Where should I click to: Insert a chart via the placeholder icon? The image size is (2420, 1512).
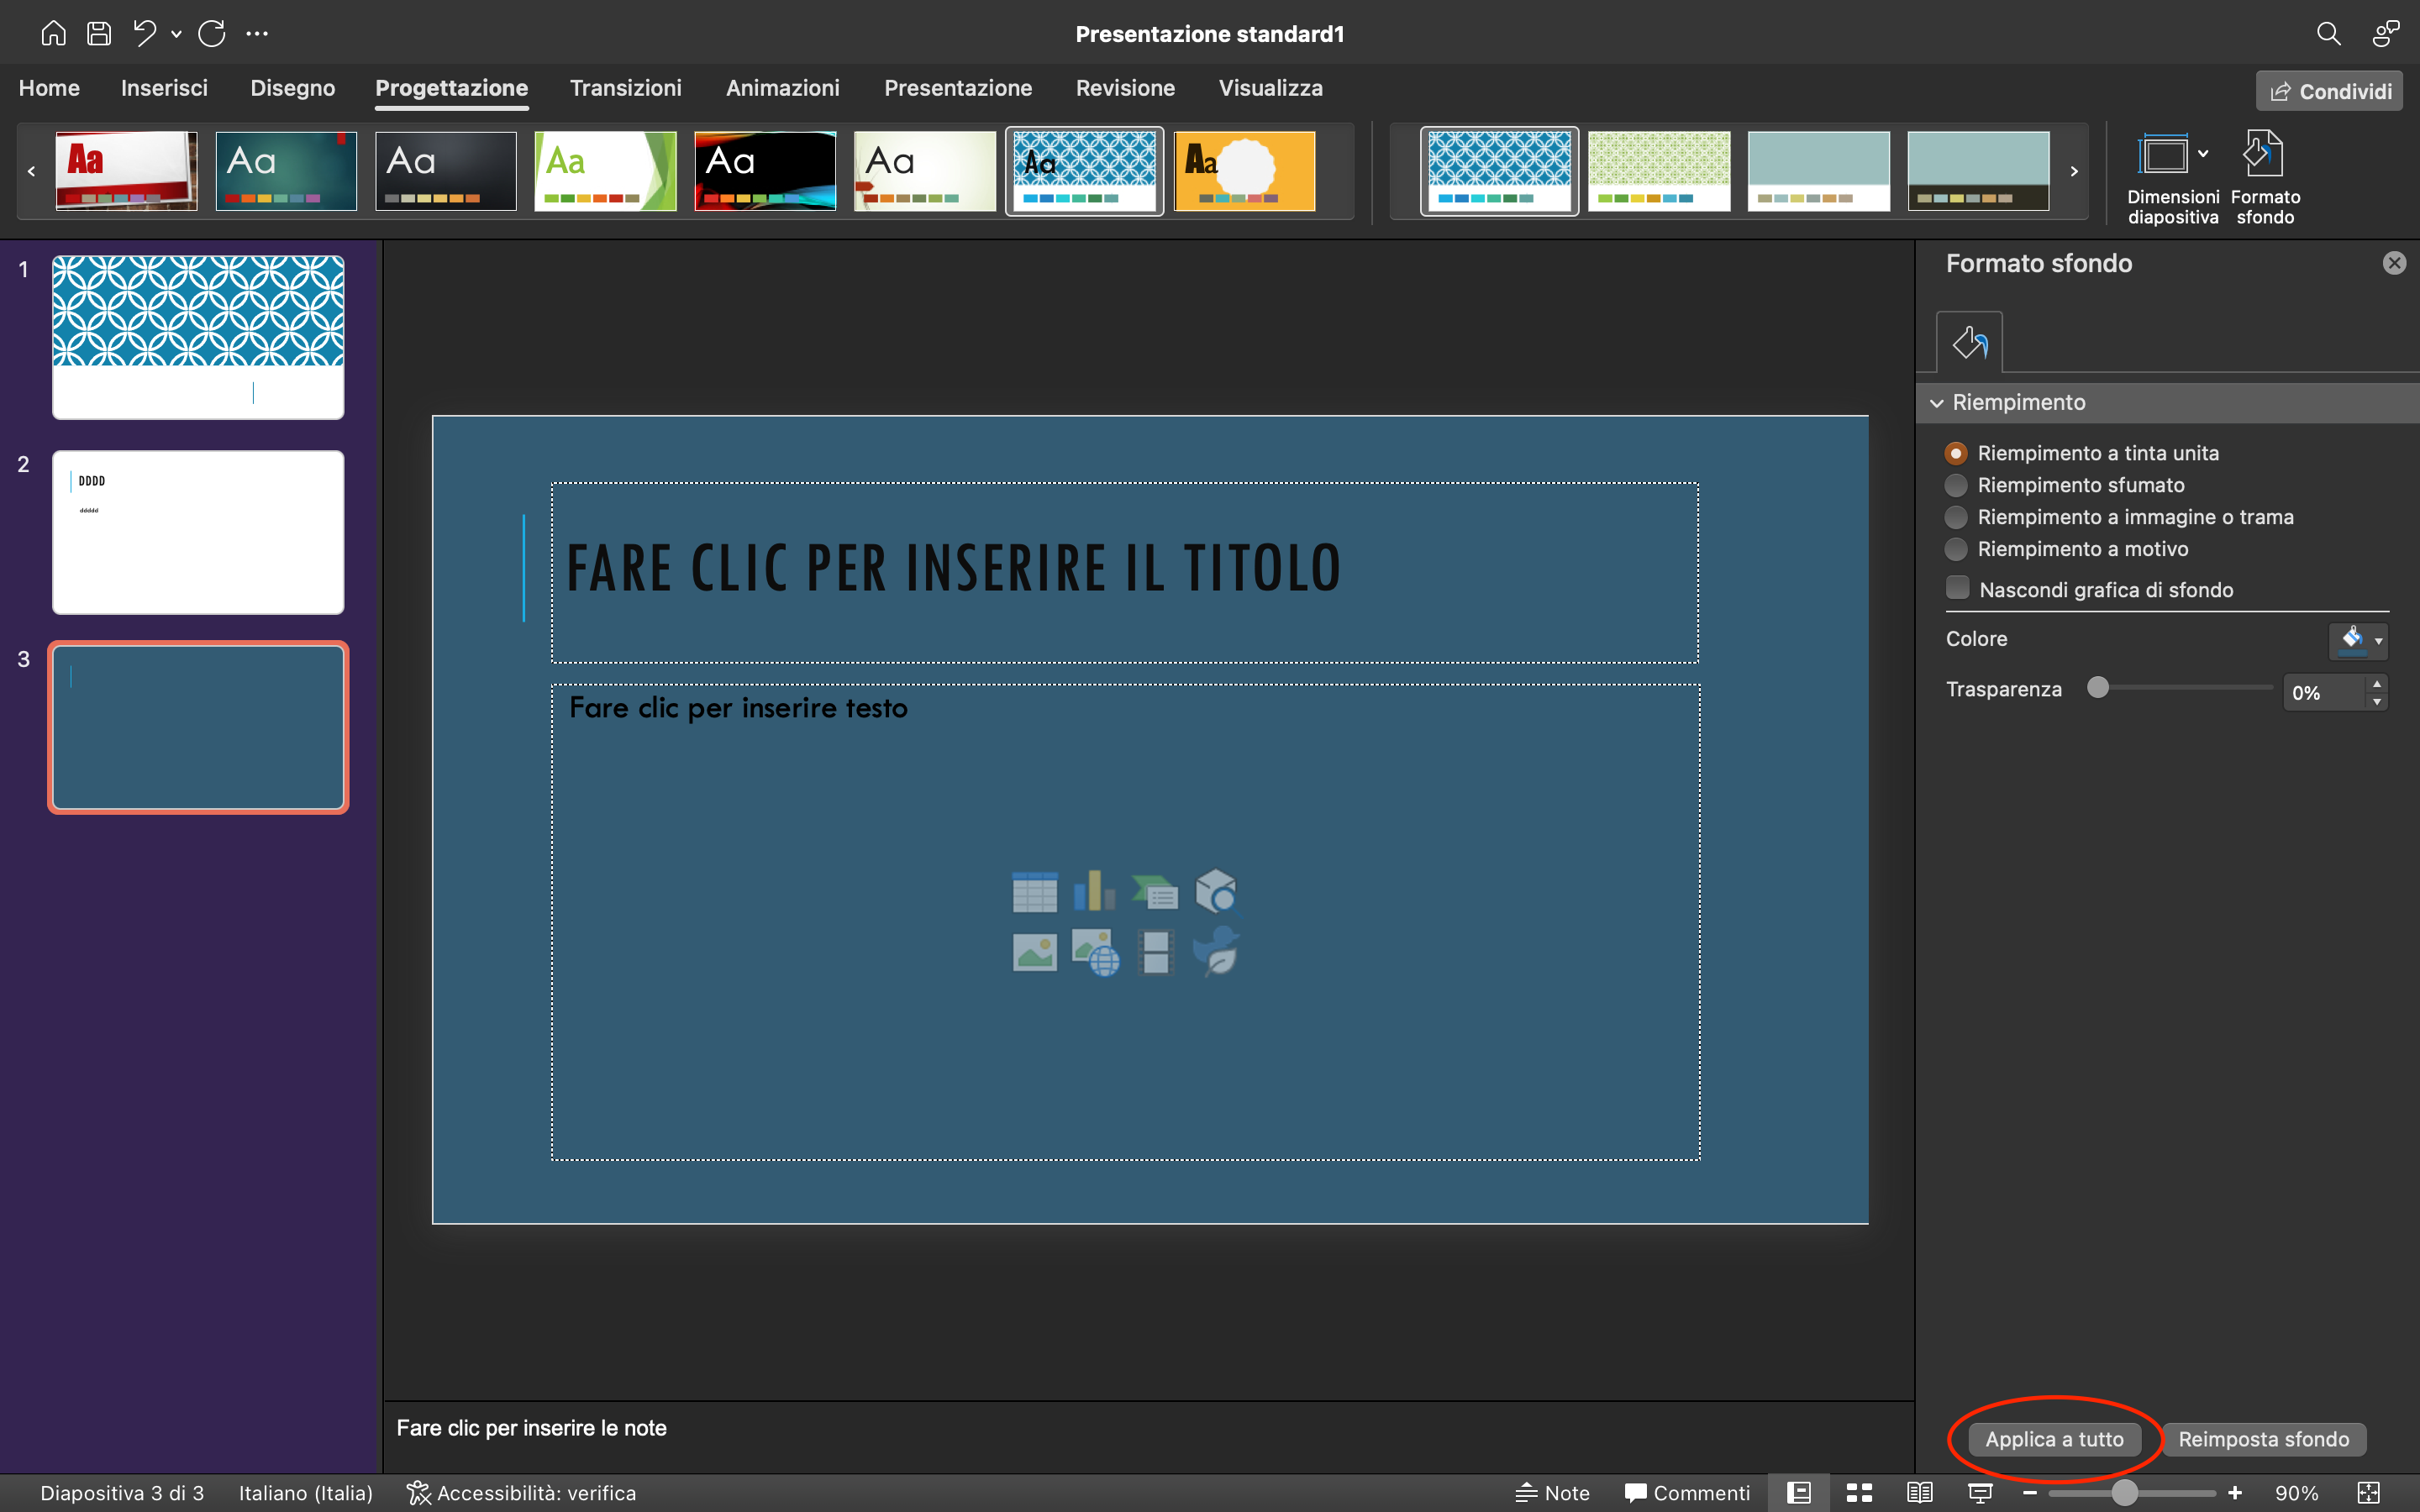(x=1095, y=892)
